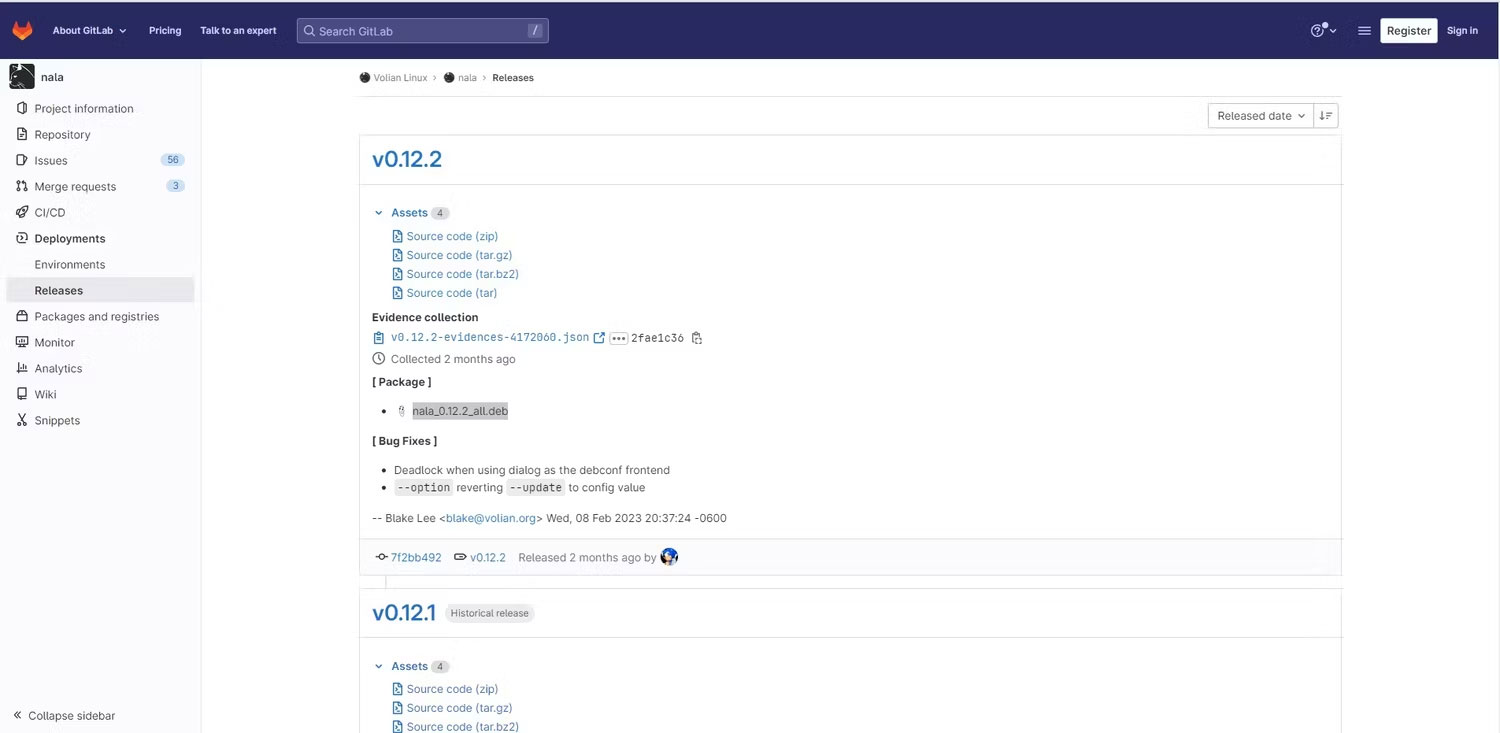The image size is (1500, 733).
Task: Open the v0.12.2 release title
Action: coord(407,159)
